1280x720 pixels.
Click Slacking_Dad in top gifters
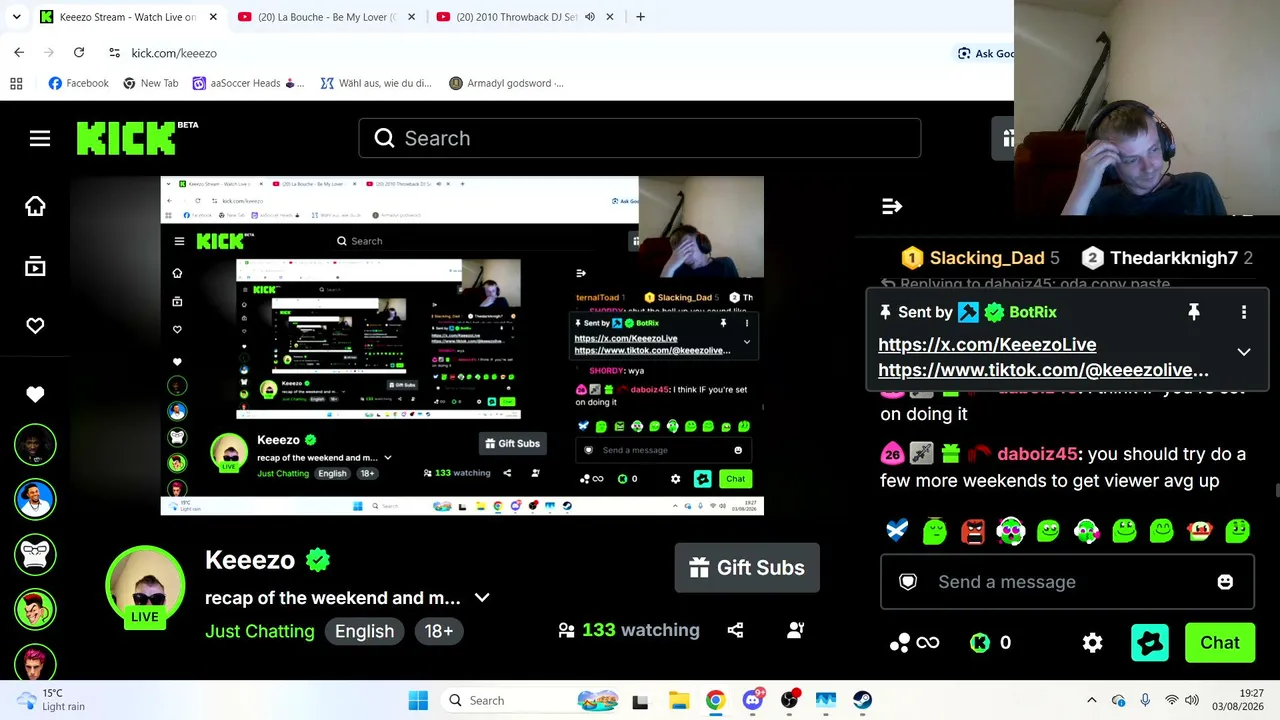pyautogui.click(x=987, y=258)
